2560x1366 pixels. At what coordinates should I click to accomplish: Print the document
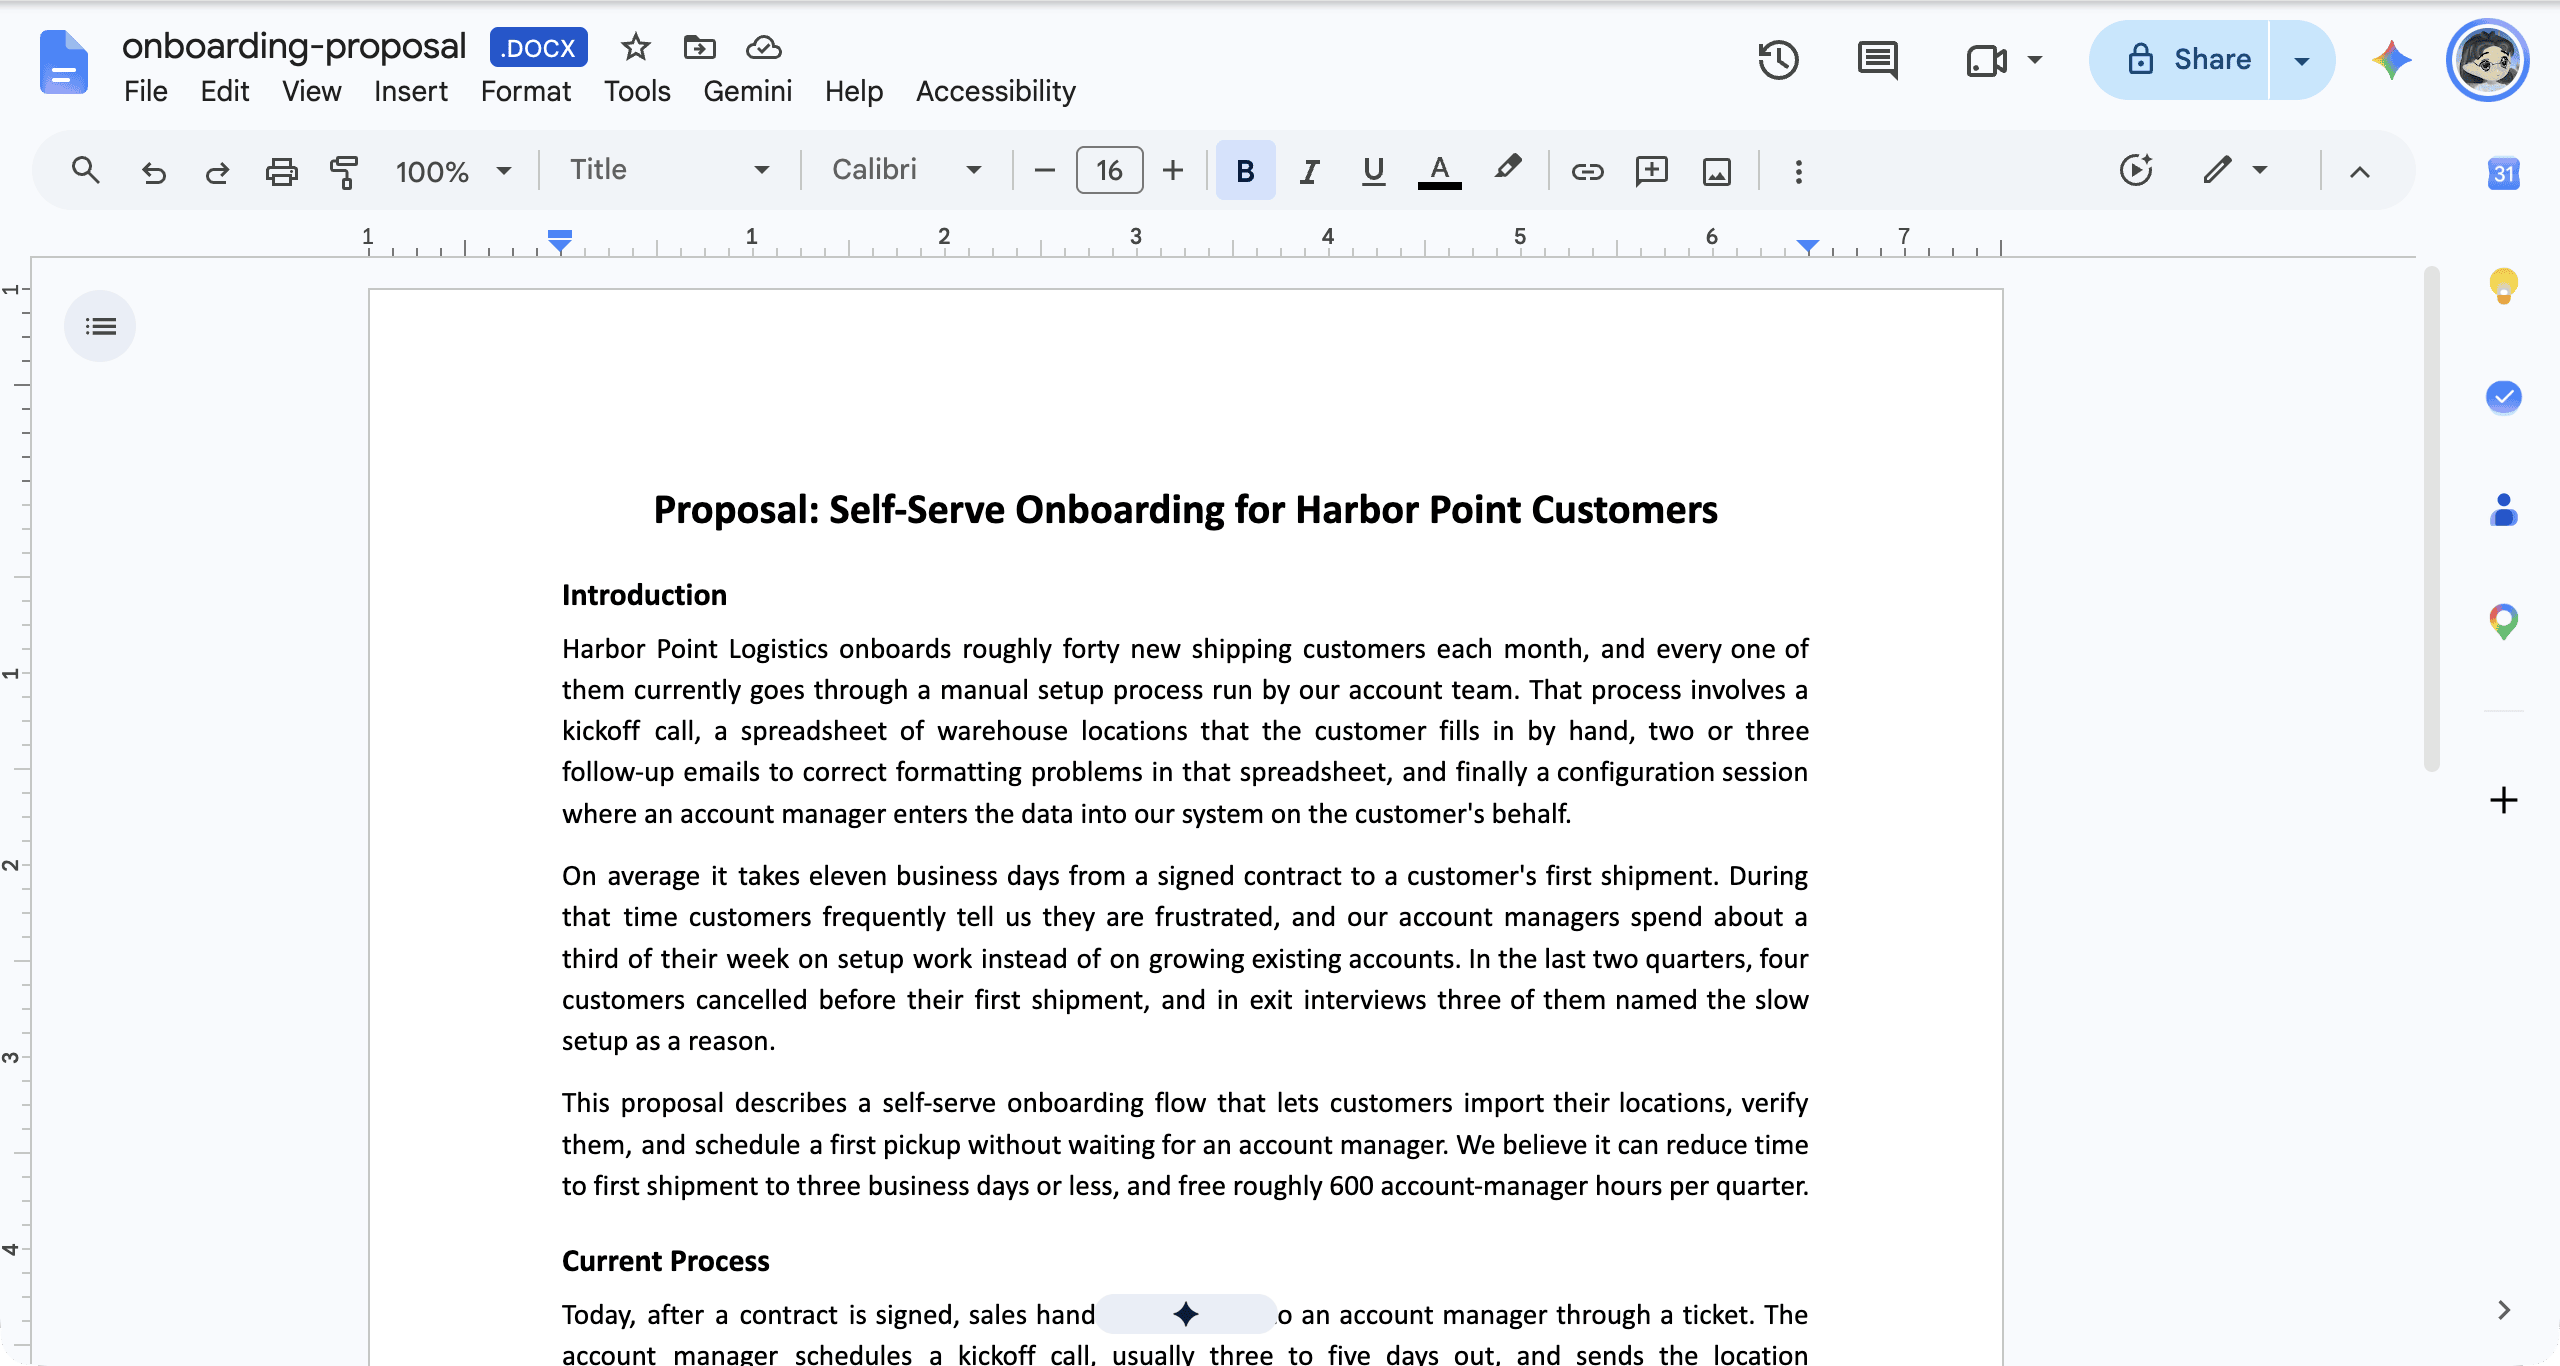[281, 171]
